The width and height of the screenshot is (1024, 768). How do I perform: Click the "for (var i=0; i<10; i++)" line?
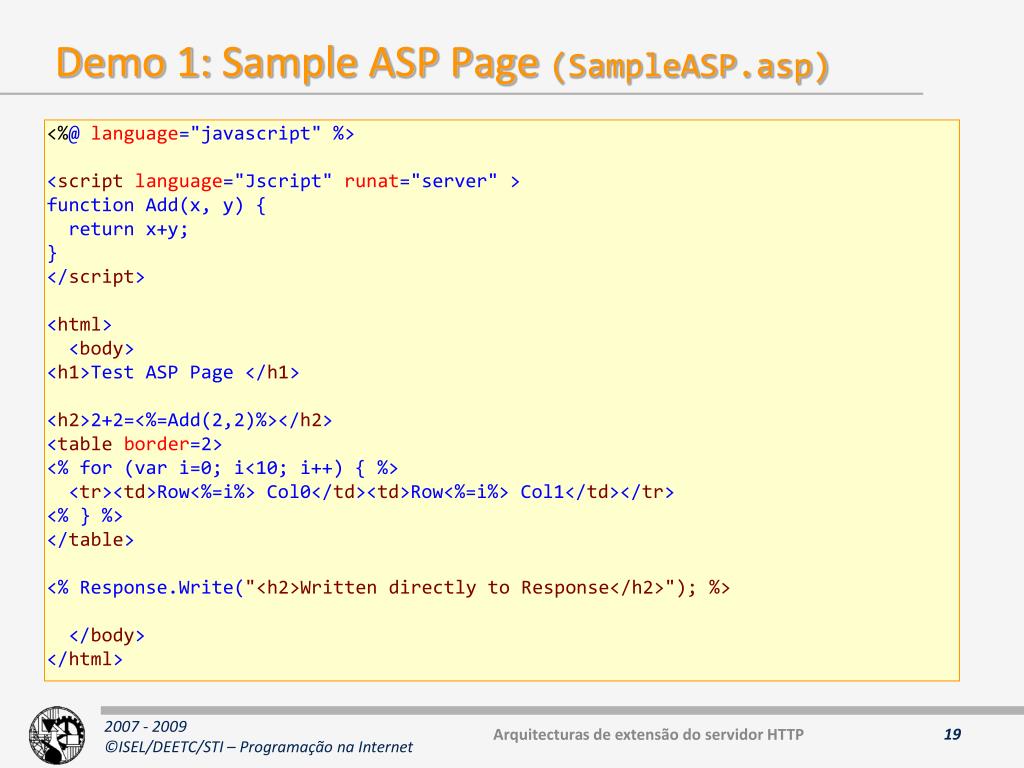tap(222, 468)
